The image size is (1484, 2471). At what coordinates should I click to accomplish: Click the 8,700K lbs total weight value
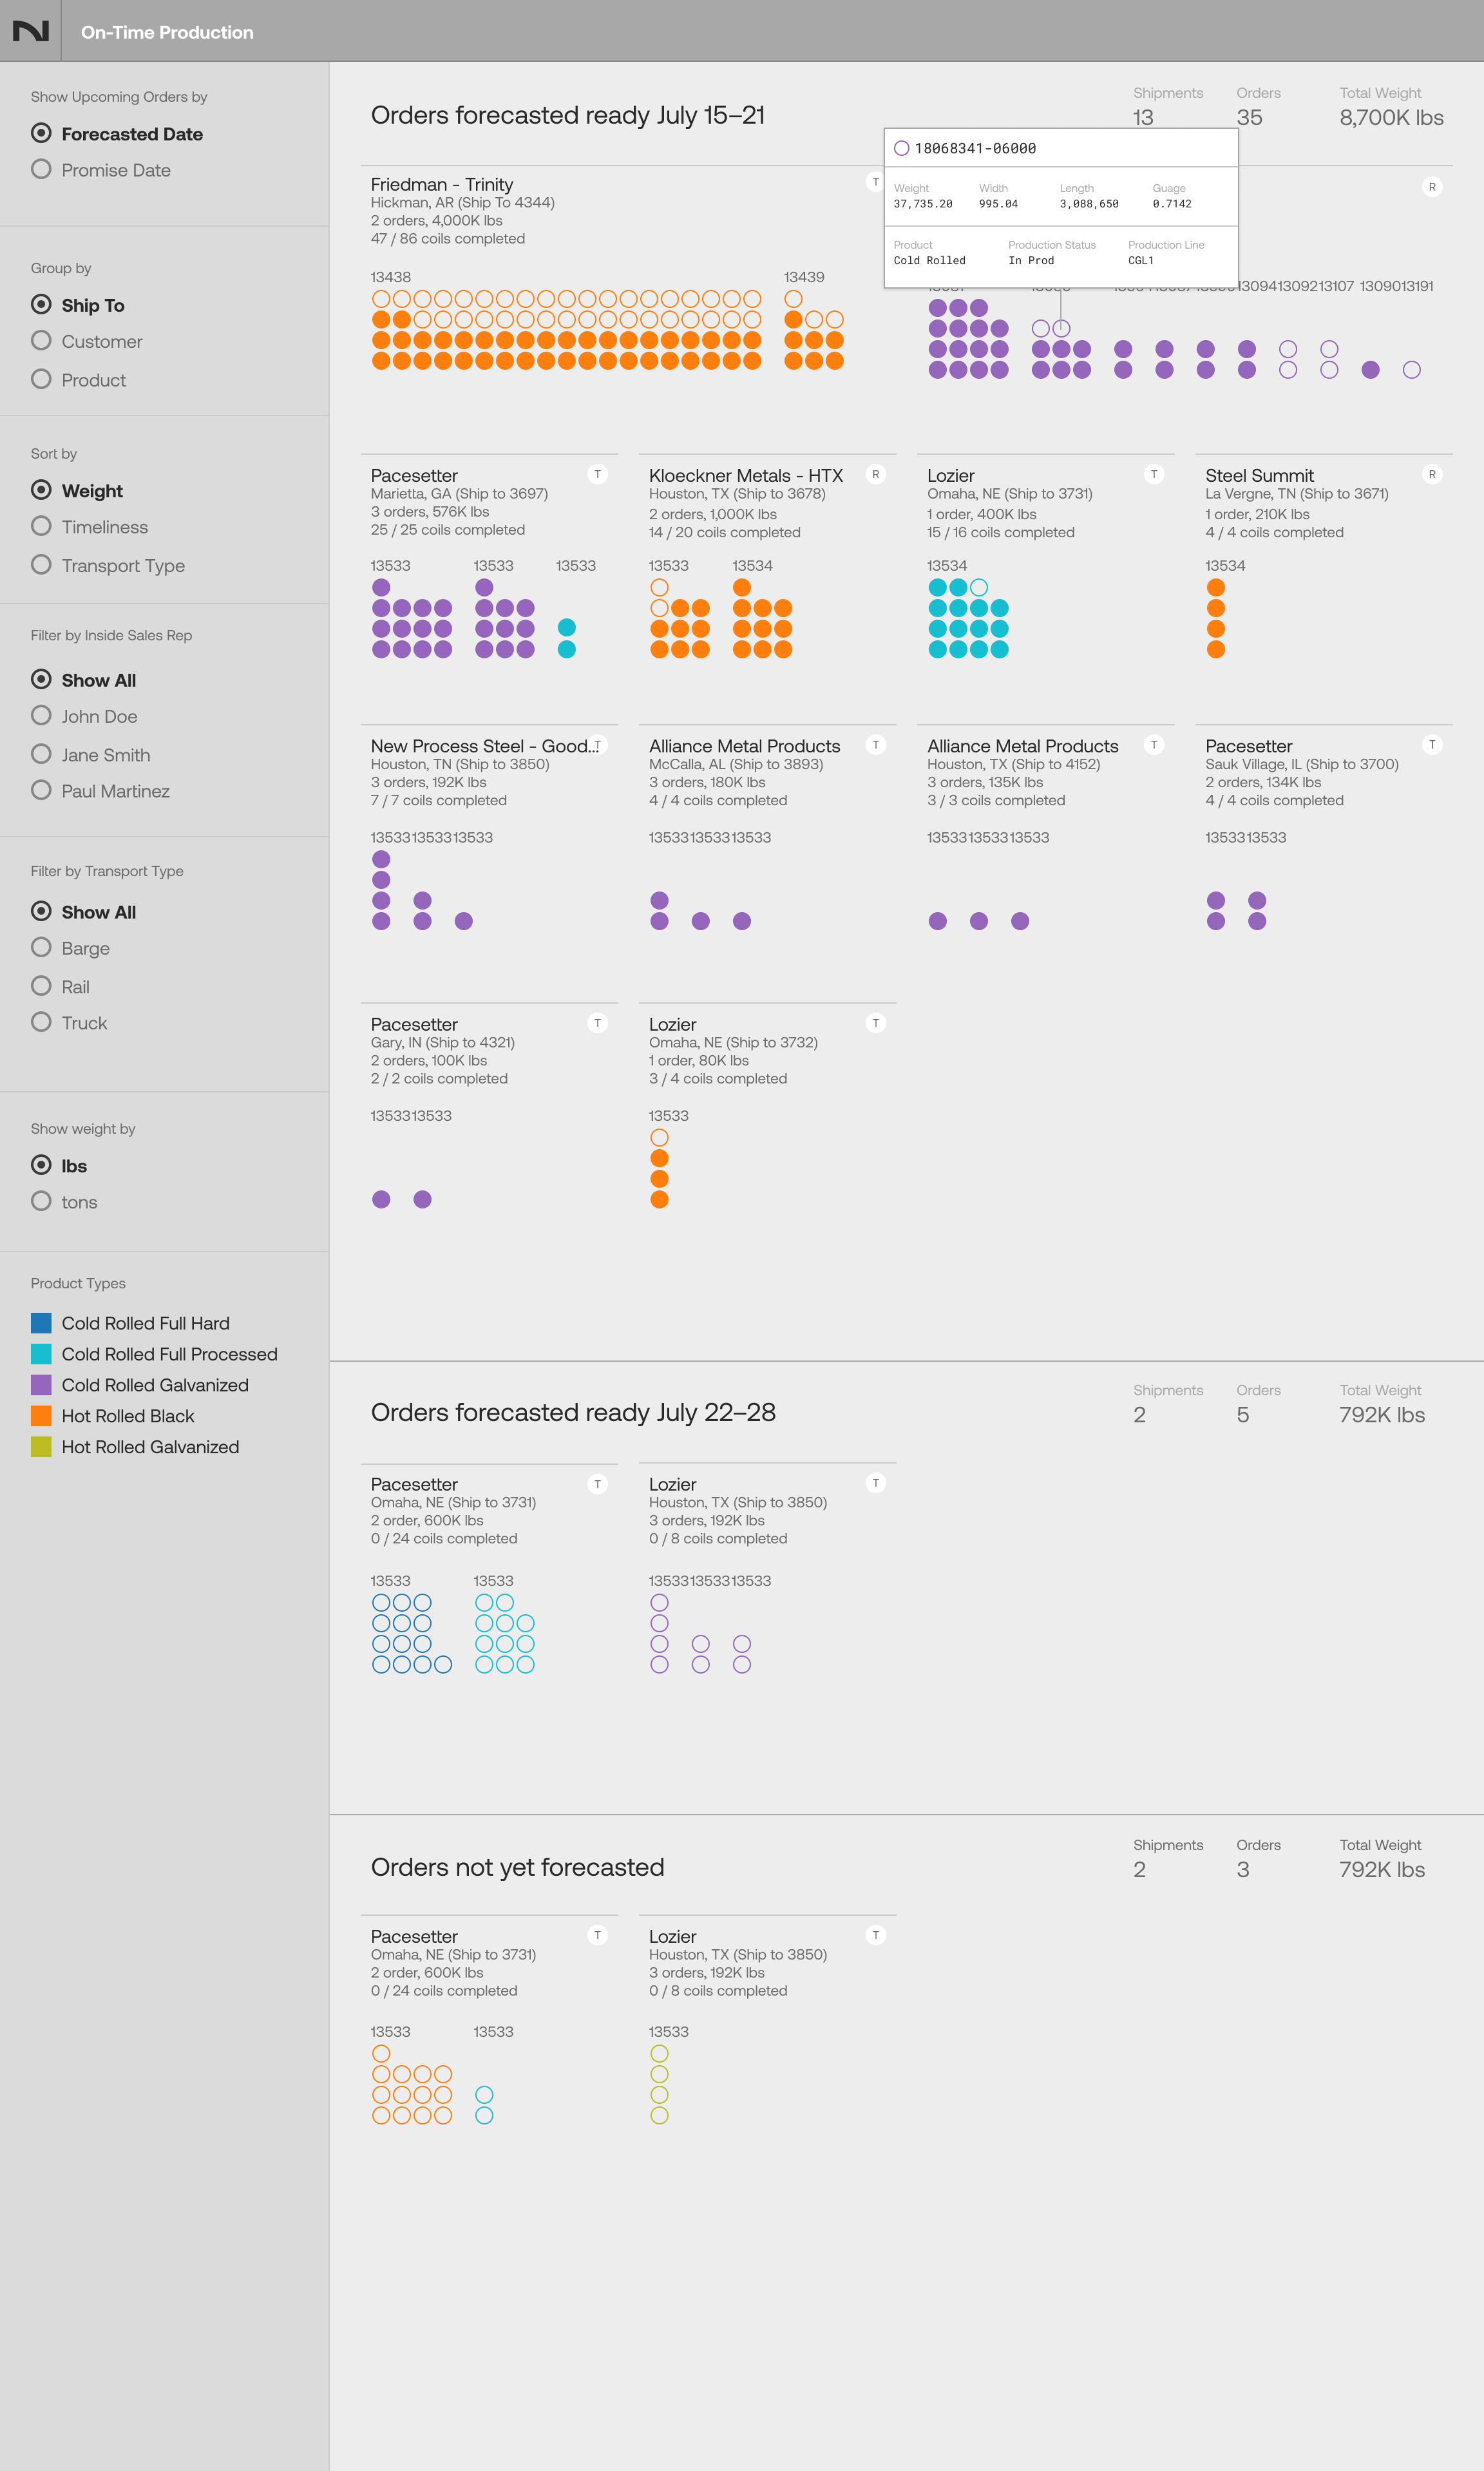pyautogui.click(x=1391, y=118)
